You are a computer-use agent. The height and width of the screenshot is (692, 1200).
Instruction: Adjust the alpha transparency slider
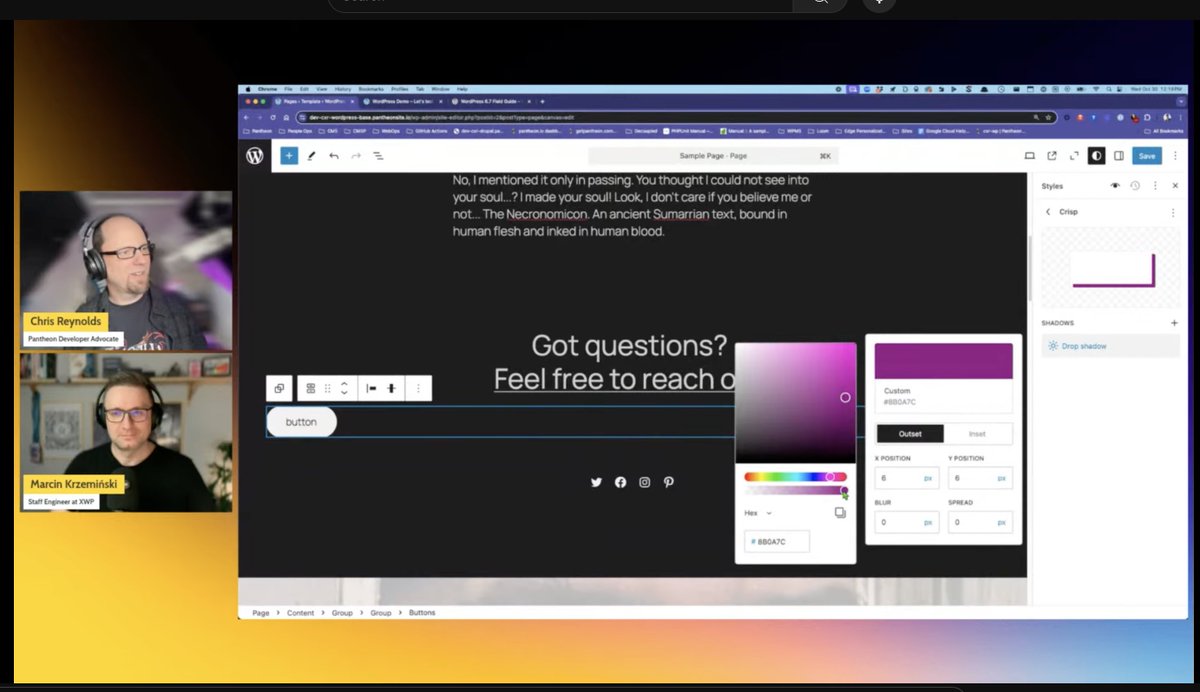[x=796, y=490]
